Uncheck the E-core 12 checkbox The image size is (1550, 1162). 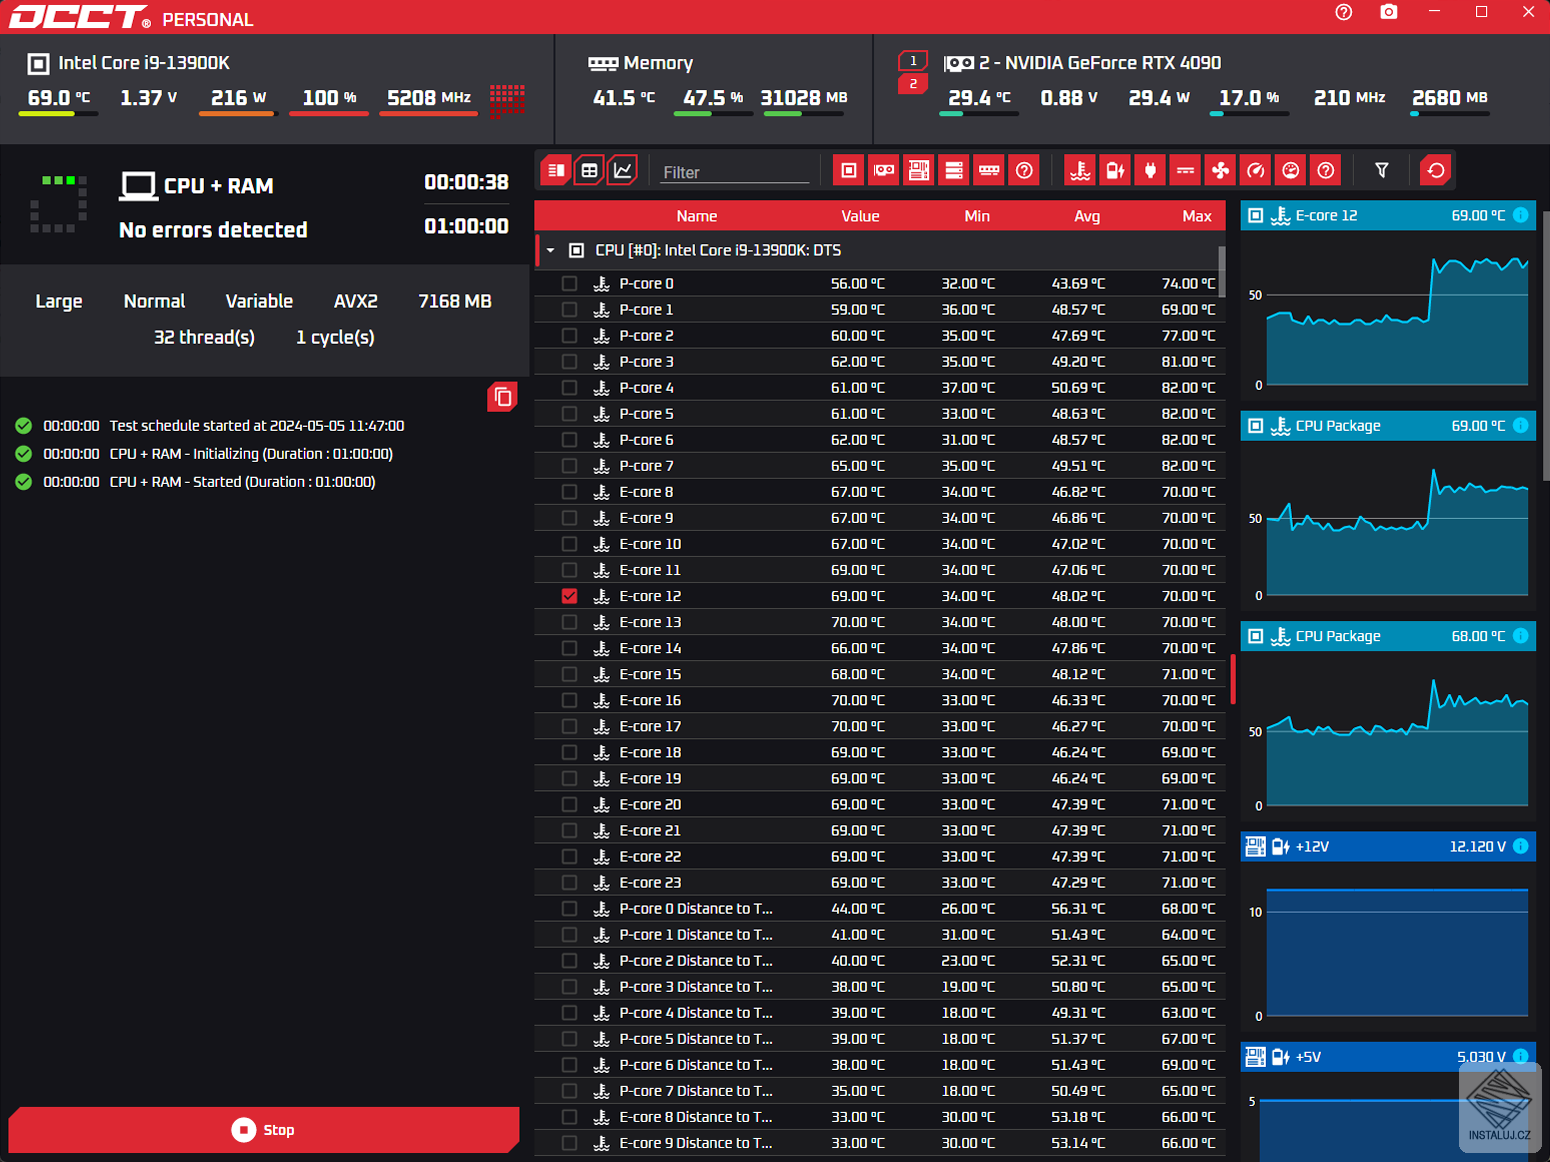570,596
